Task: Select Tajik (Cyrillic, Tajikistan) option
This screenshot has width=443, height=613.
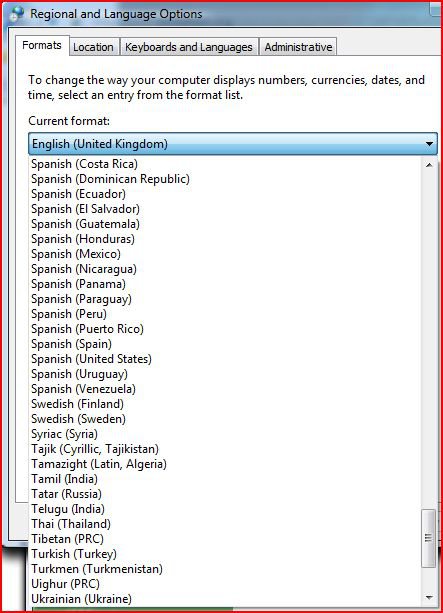Action: coord(225,449)
